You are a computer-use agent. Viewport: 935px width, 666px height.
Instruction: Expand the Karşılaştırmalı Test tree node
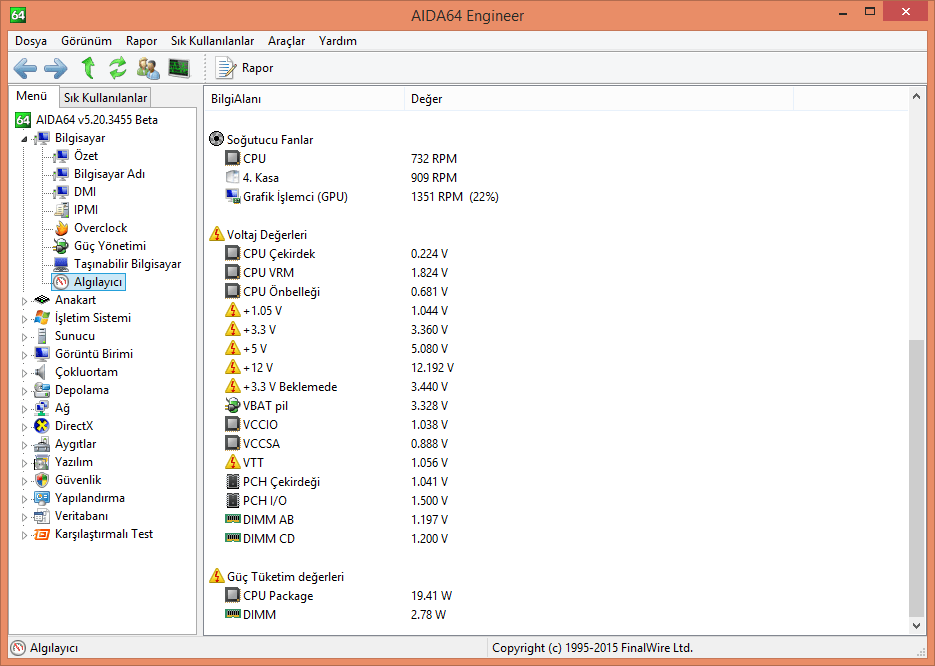click(x=24, y=535)
